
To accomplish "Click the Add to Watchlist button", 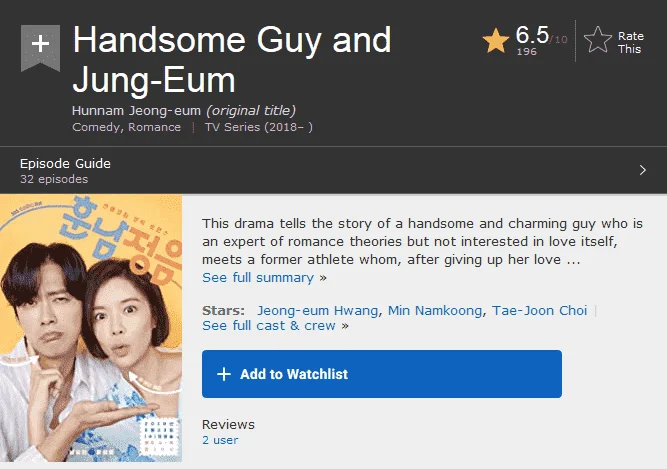I will [382, 374].
